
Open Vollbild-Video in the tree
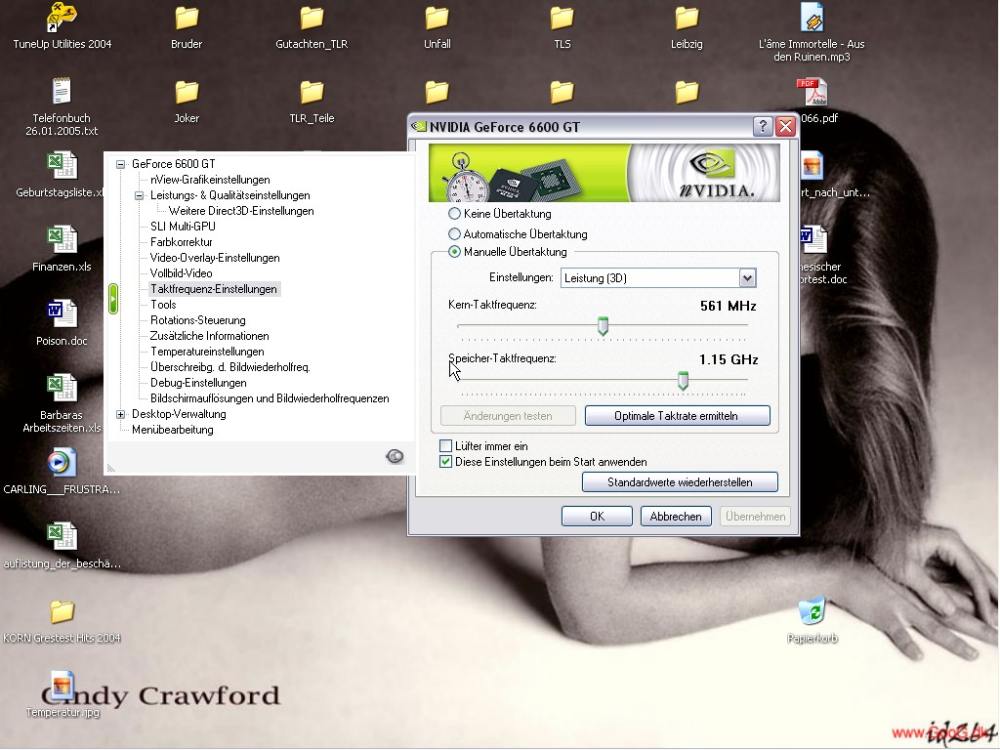(181, 274)
